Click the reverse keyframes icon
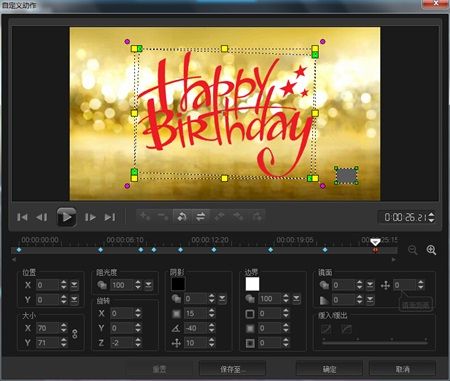This screenshot has height=381, width=450. click(182, 217)
